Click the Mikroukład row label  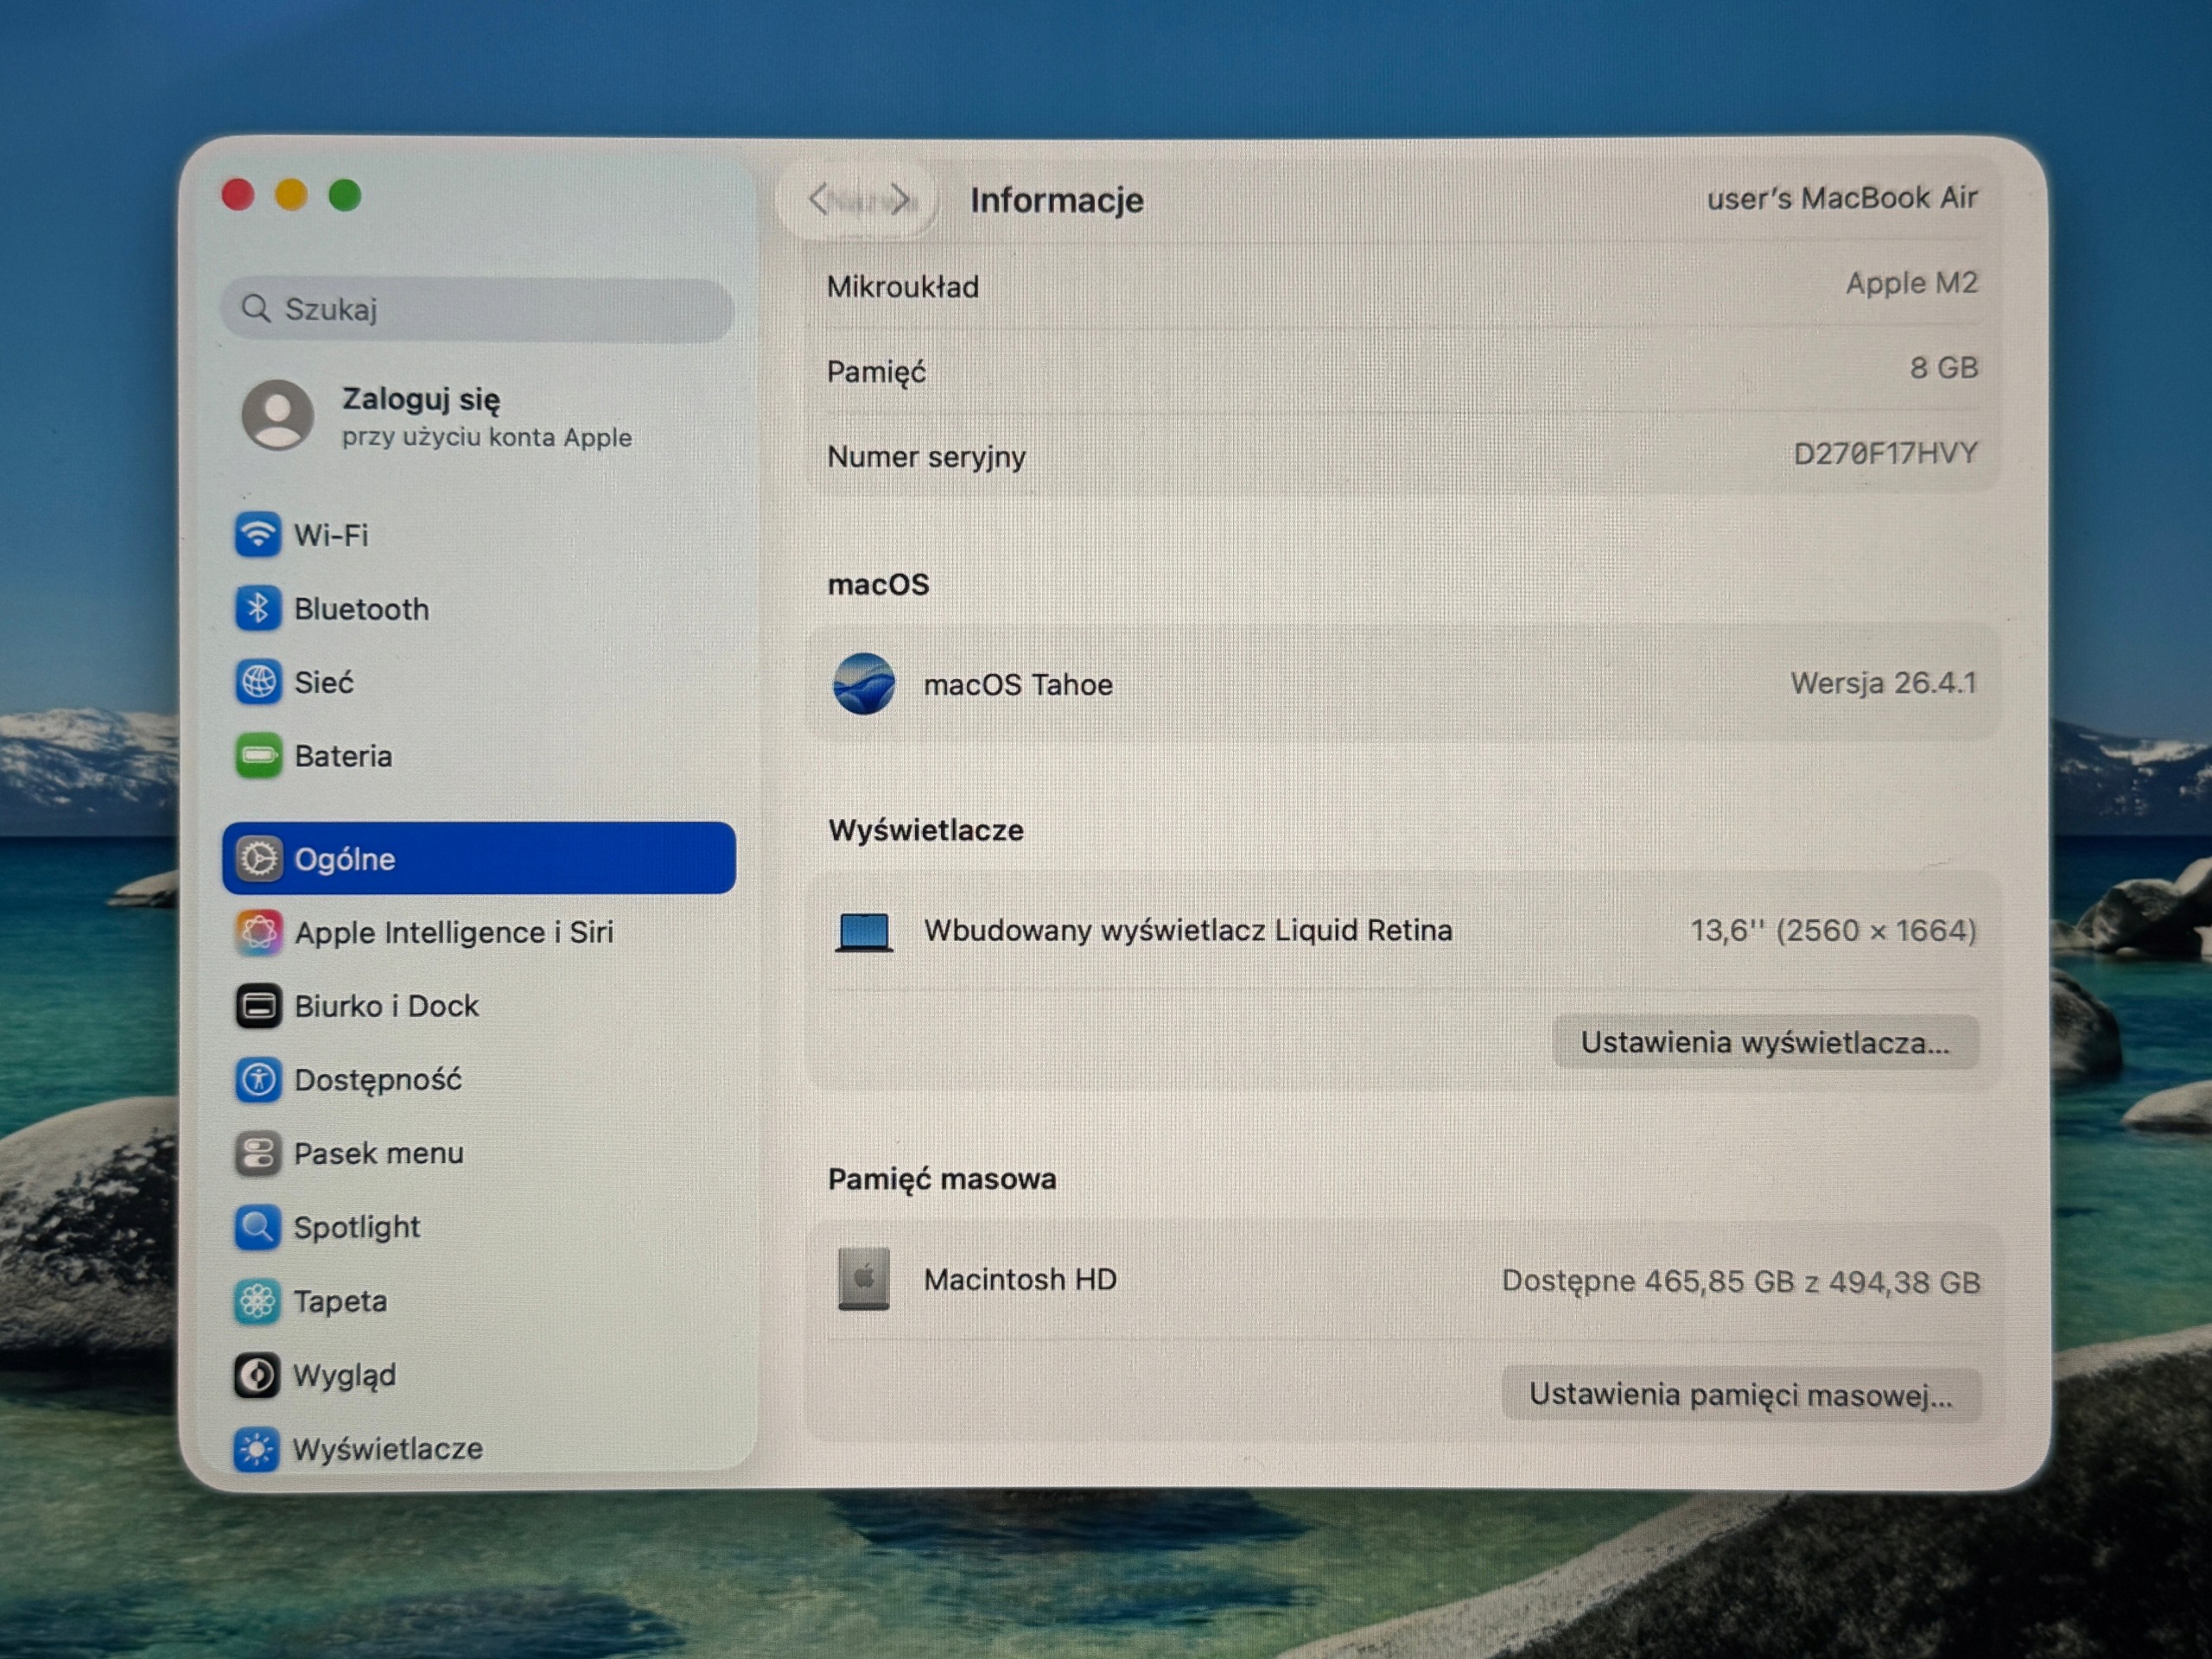(x=903, y=287)
